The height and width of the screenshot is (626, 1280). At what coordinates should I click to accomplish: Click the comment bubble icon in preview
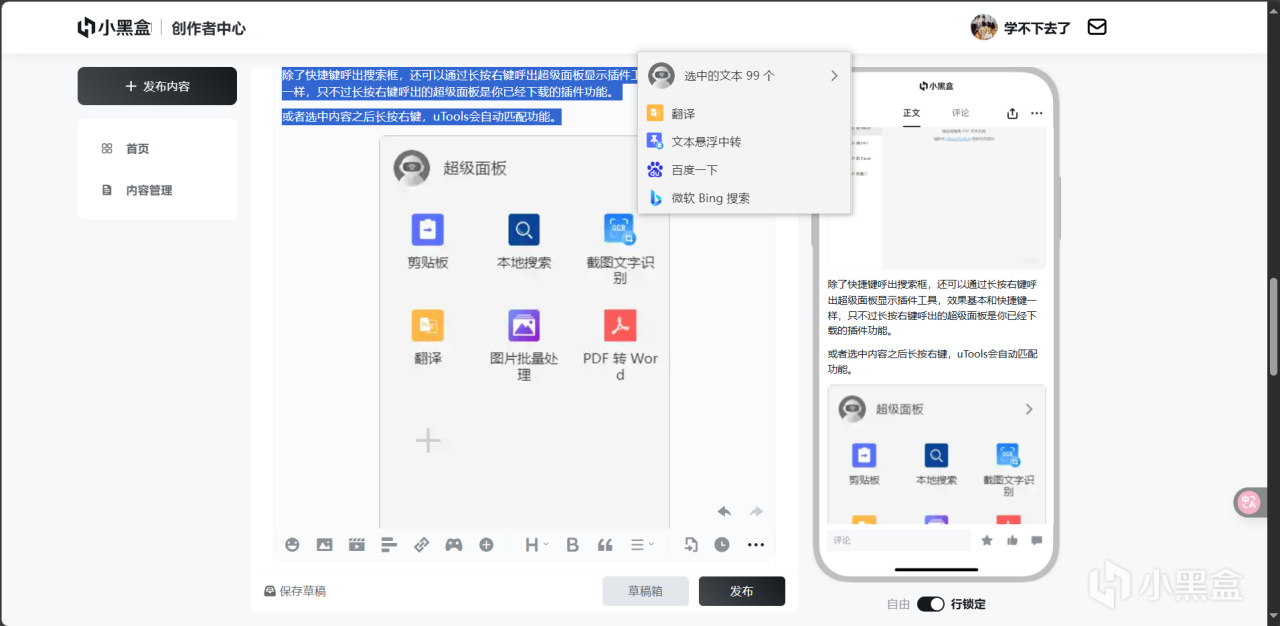tap(1037, 540)
